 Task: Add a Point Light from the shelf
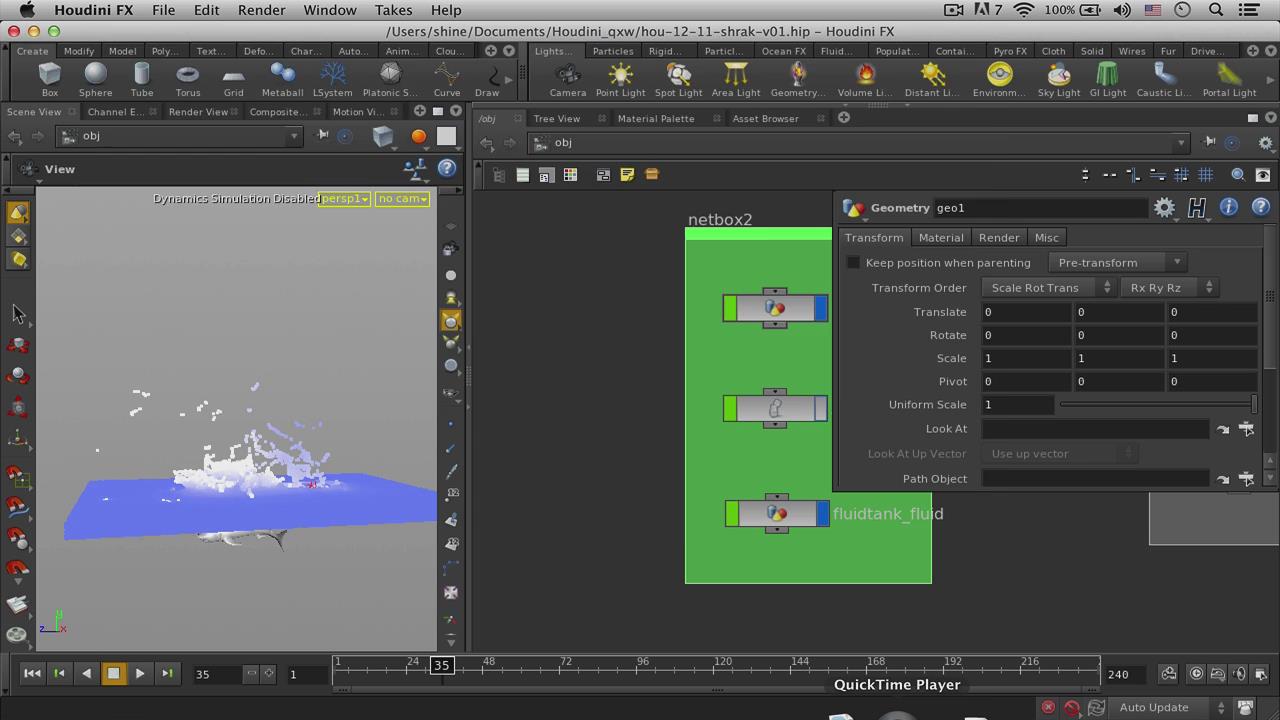(620, 79)
